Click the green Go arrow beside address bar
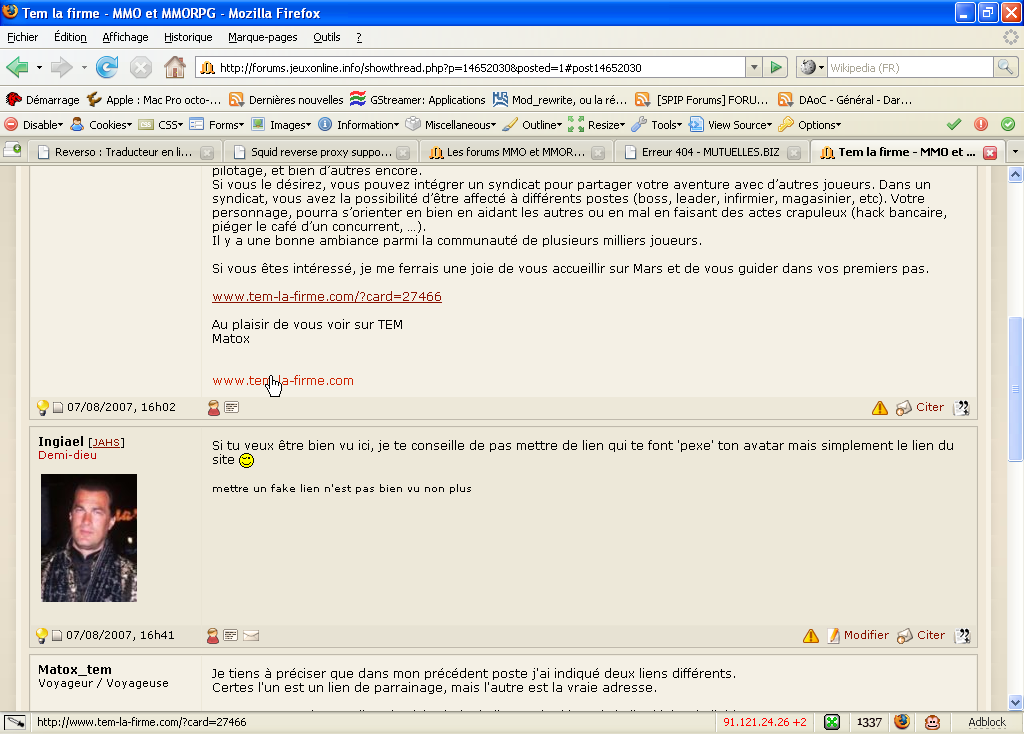This screenshot has height=734, width=1024. pyautogui.click(x=776, y=67)
